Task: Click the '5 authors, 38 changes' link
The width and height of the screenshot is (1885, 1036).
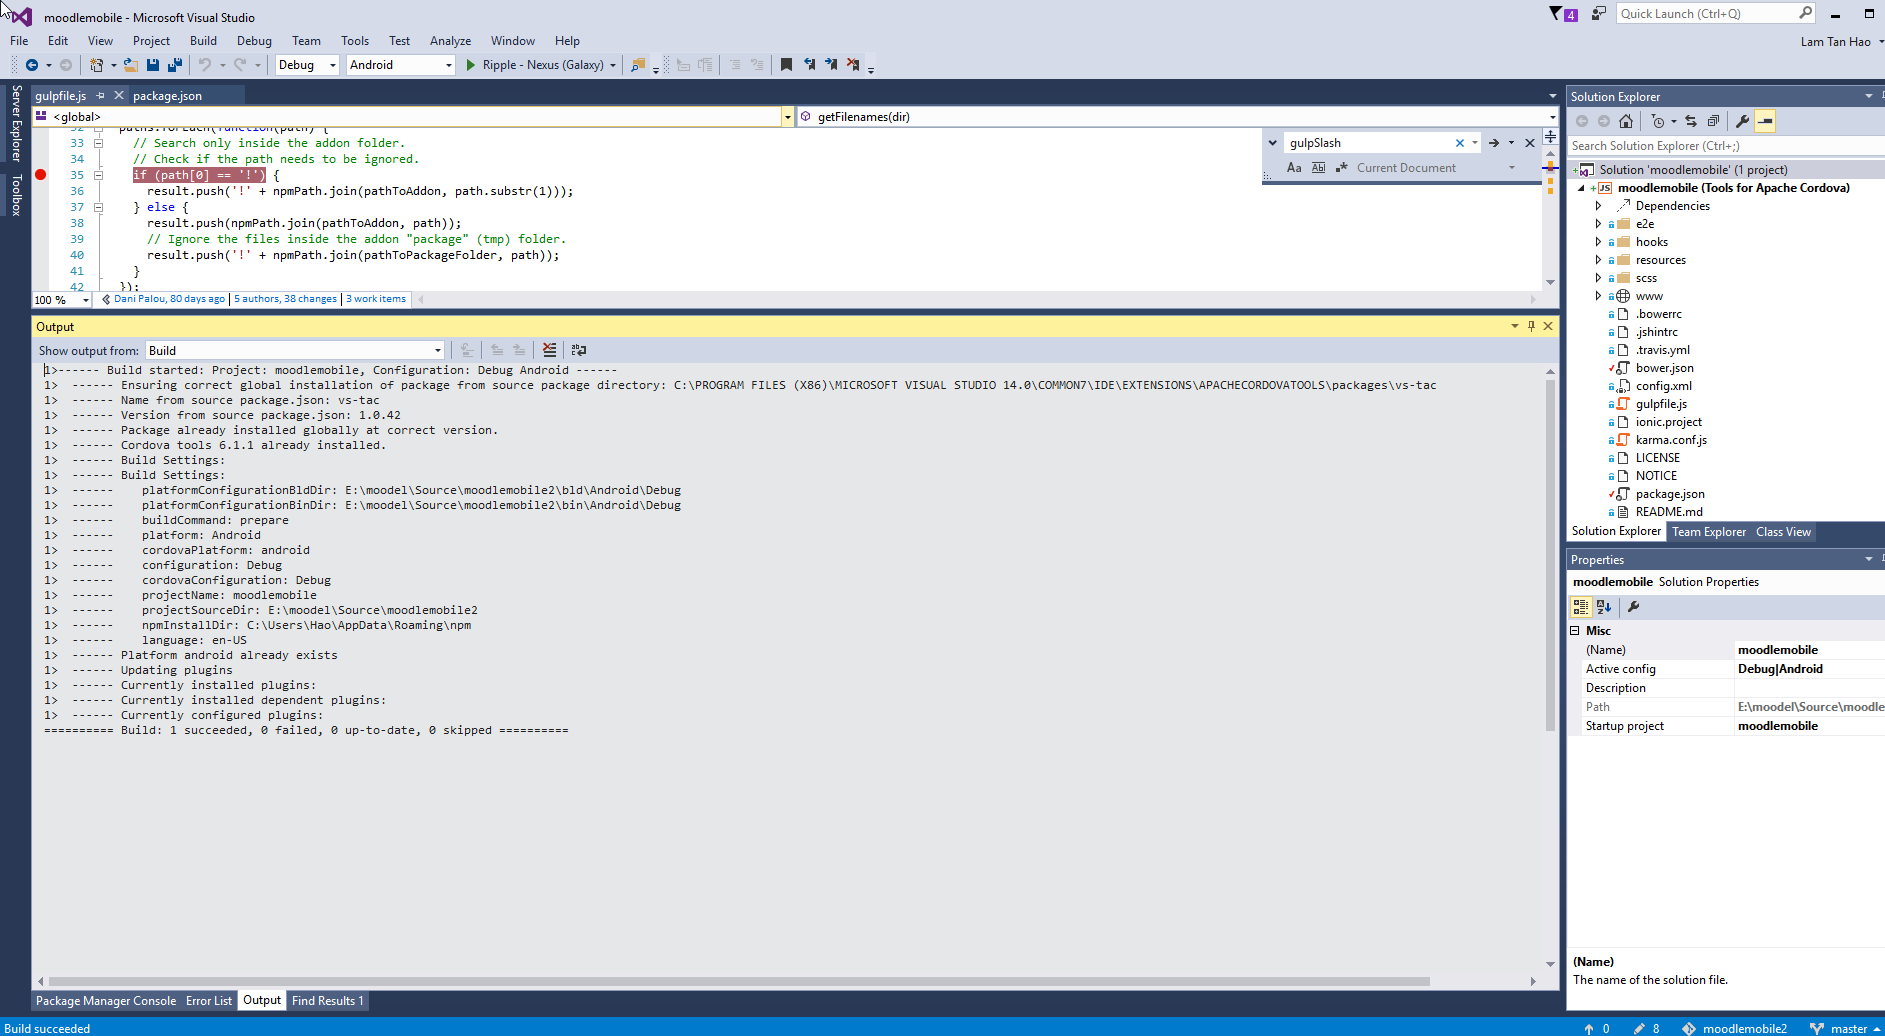Action: coord(286,299)
